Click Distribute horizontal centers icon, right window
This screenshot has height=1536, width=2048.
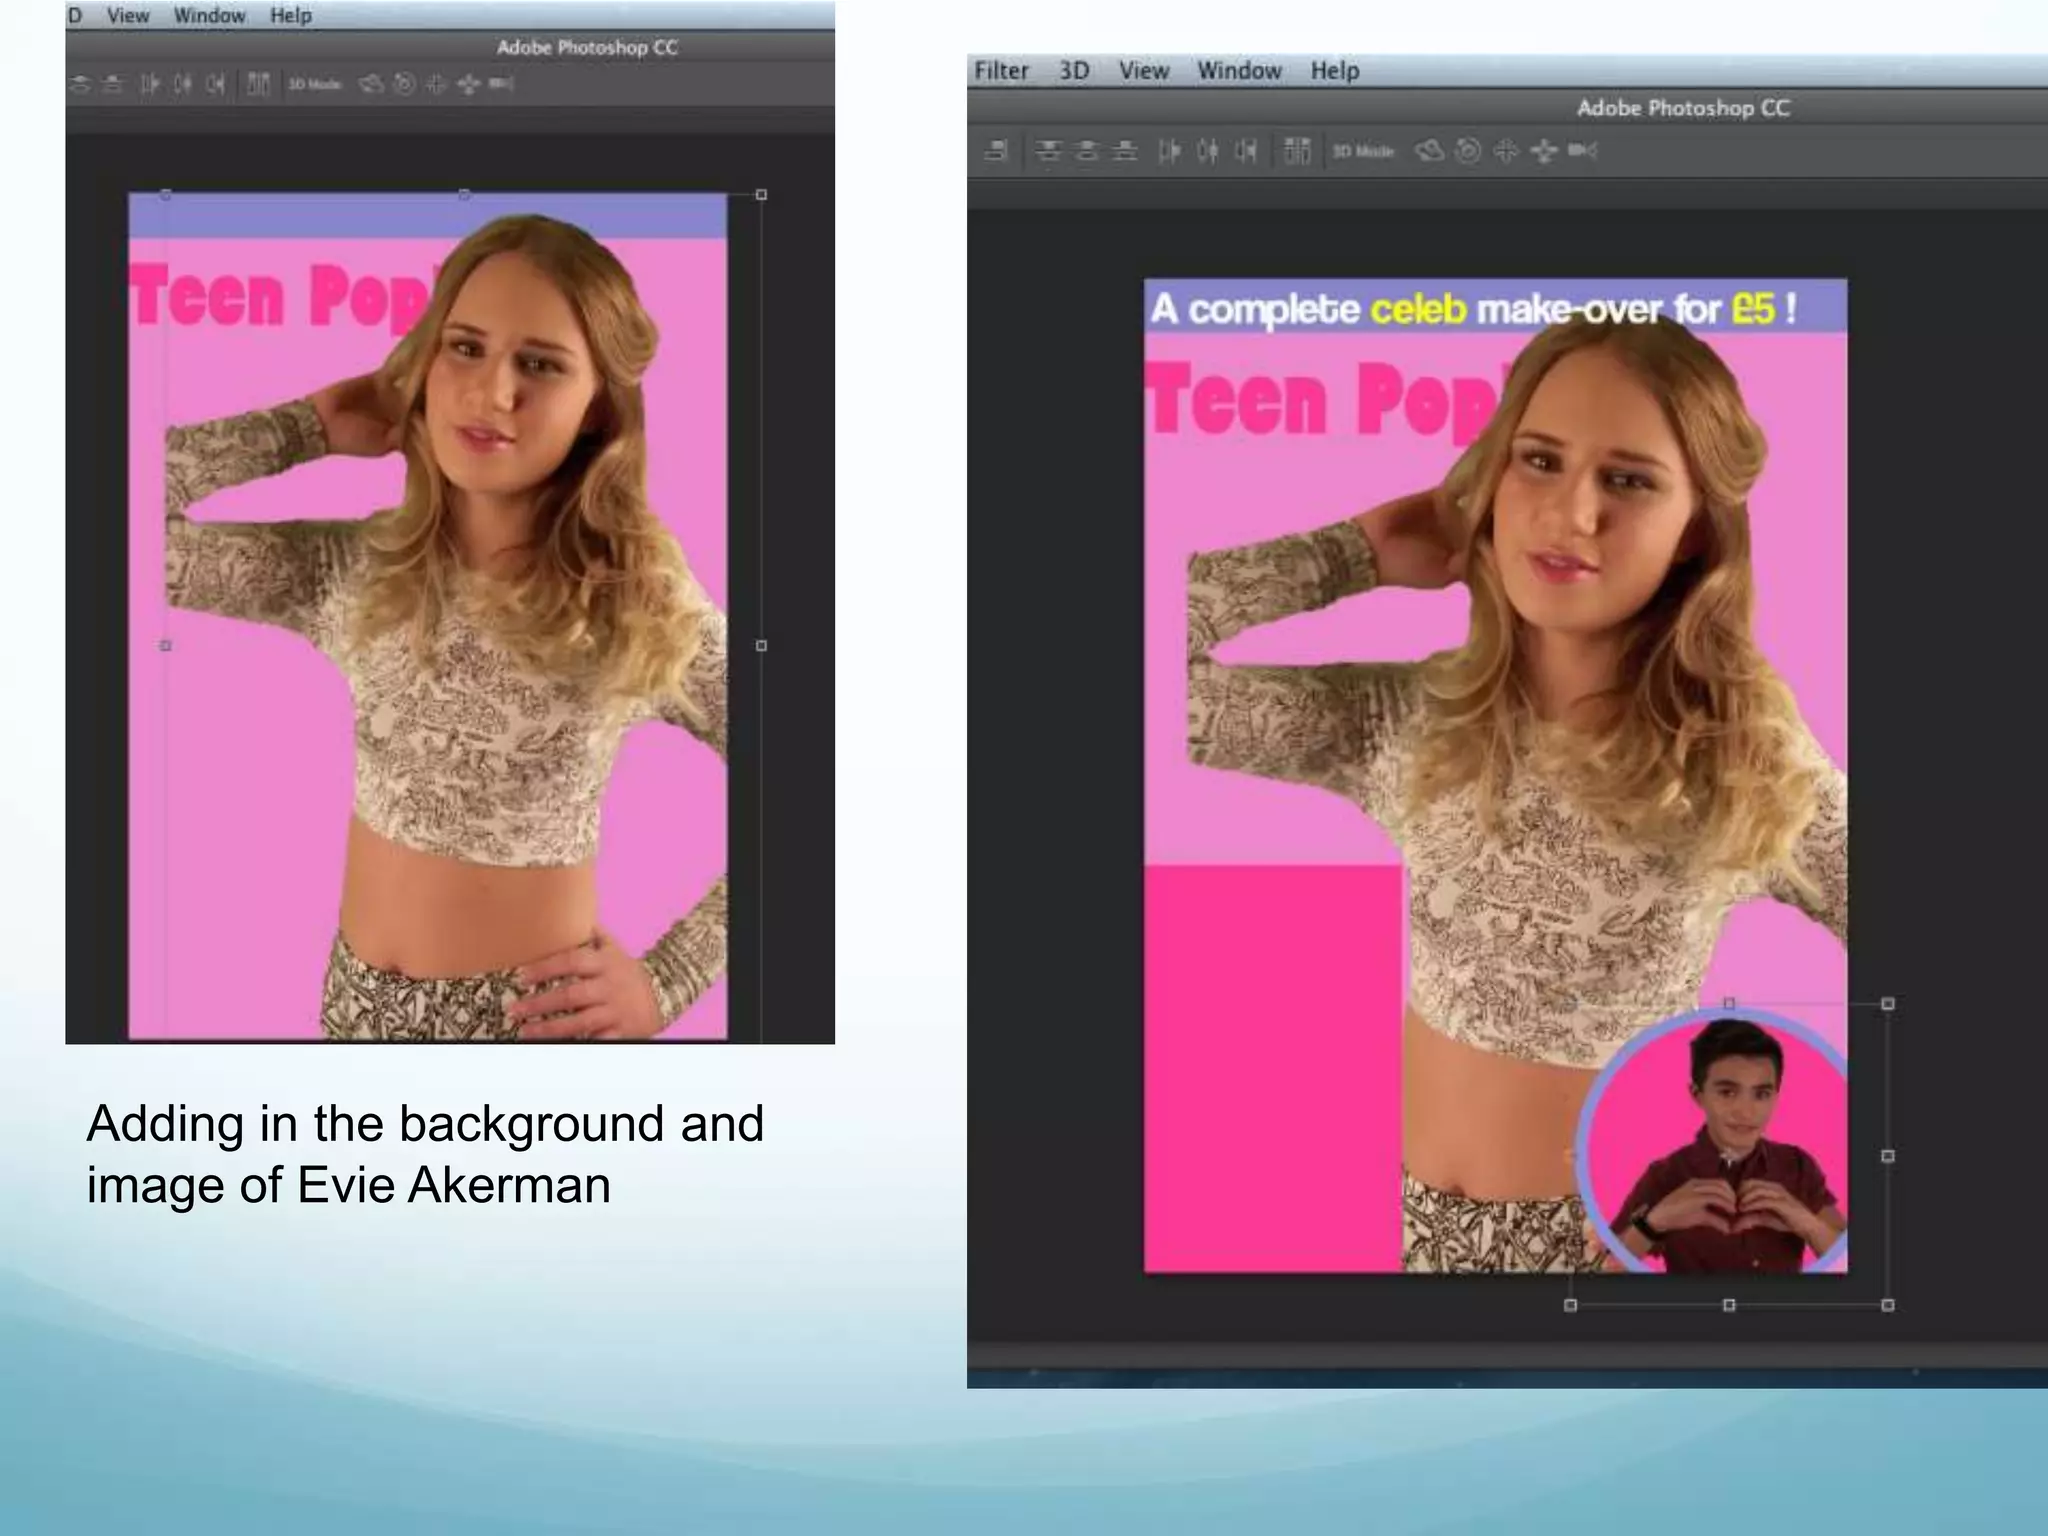pos(1208,151)
